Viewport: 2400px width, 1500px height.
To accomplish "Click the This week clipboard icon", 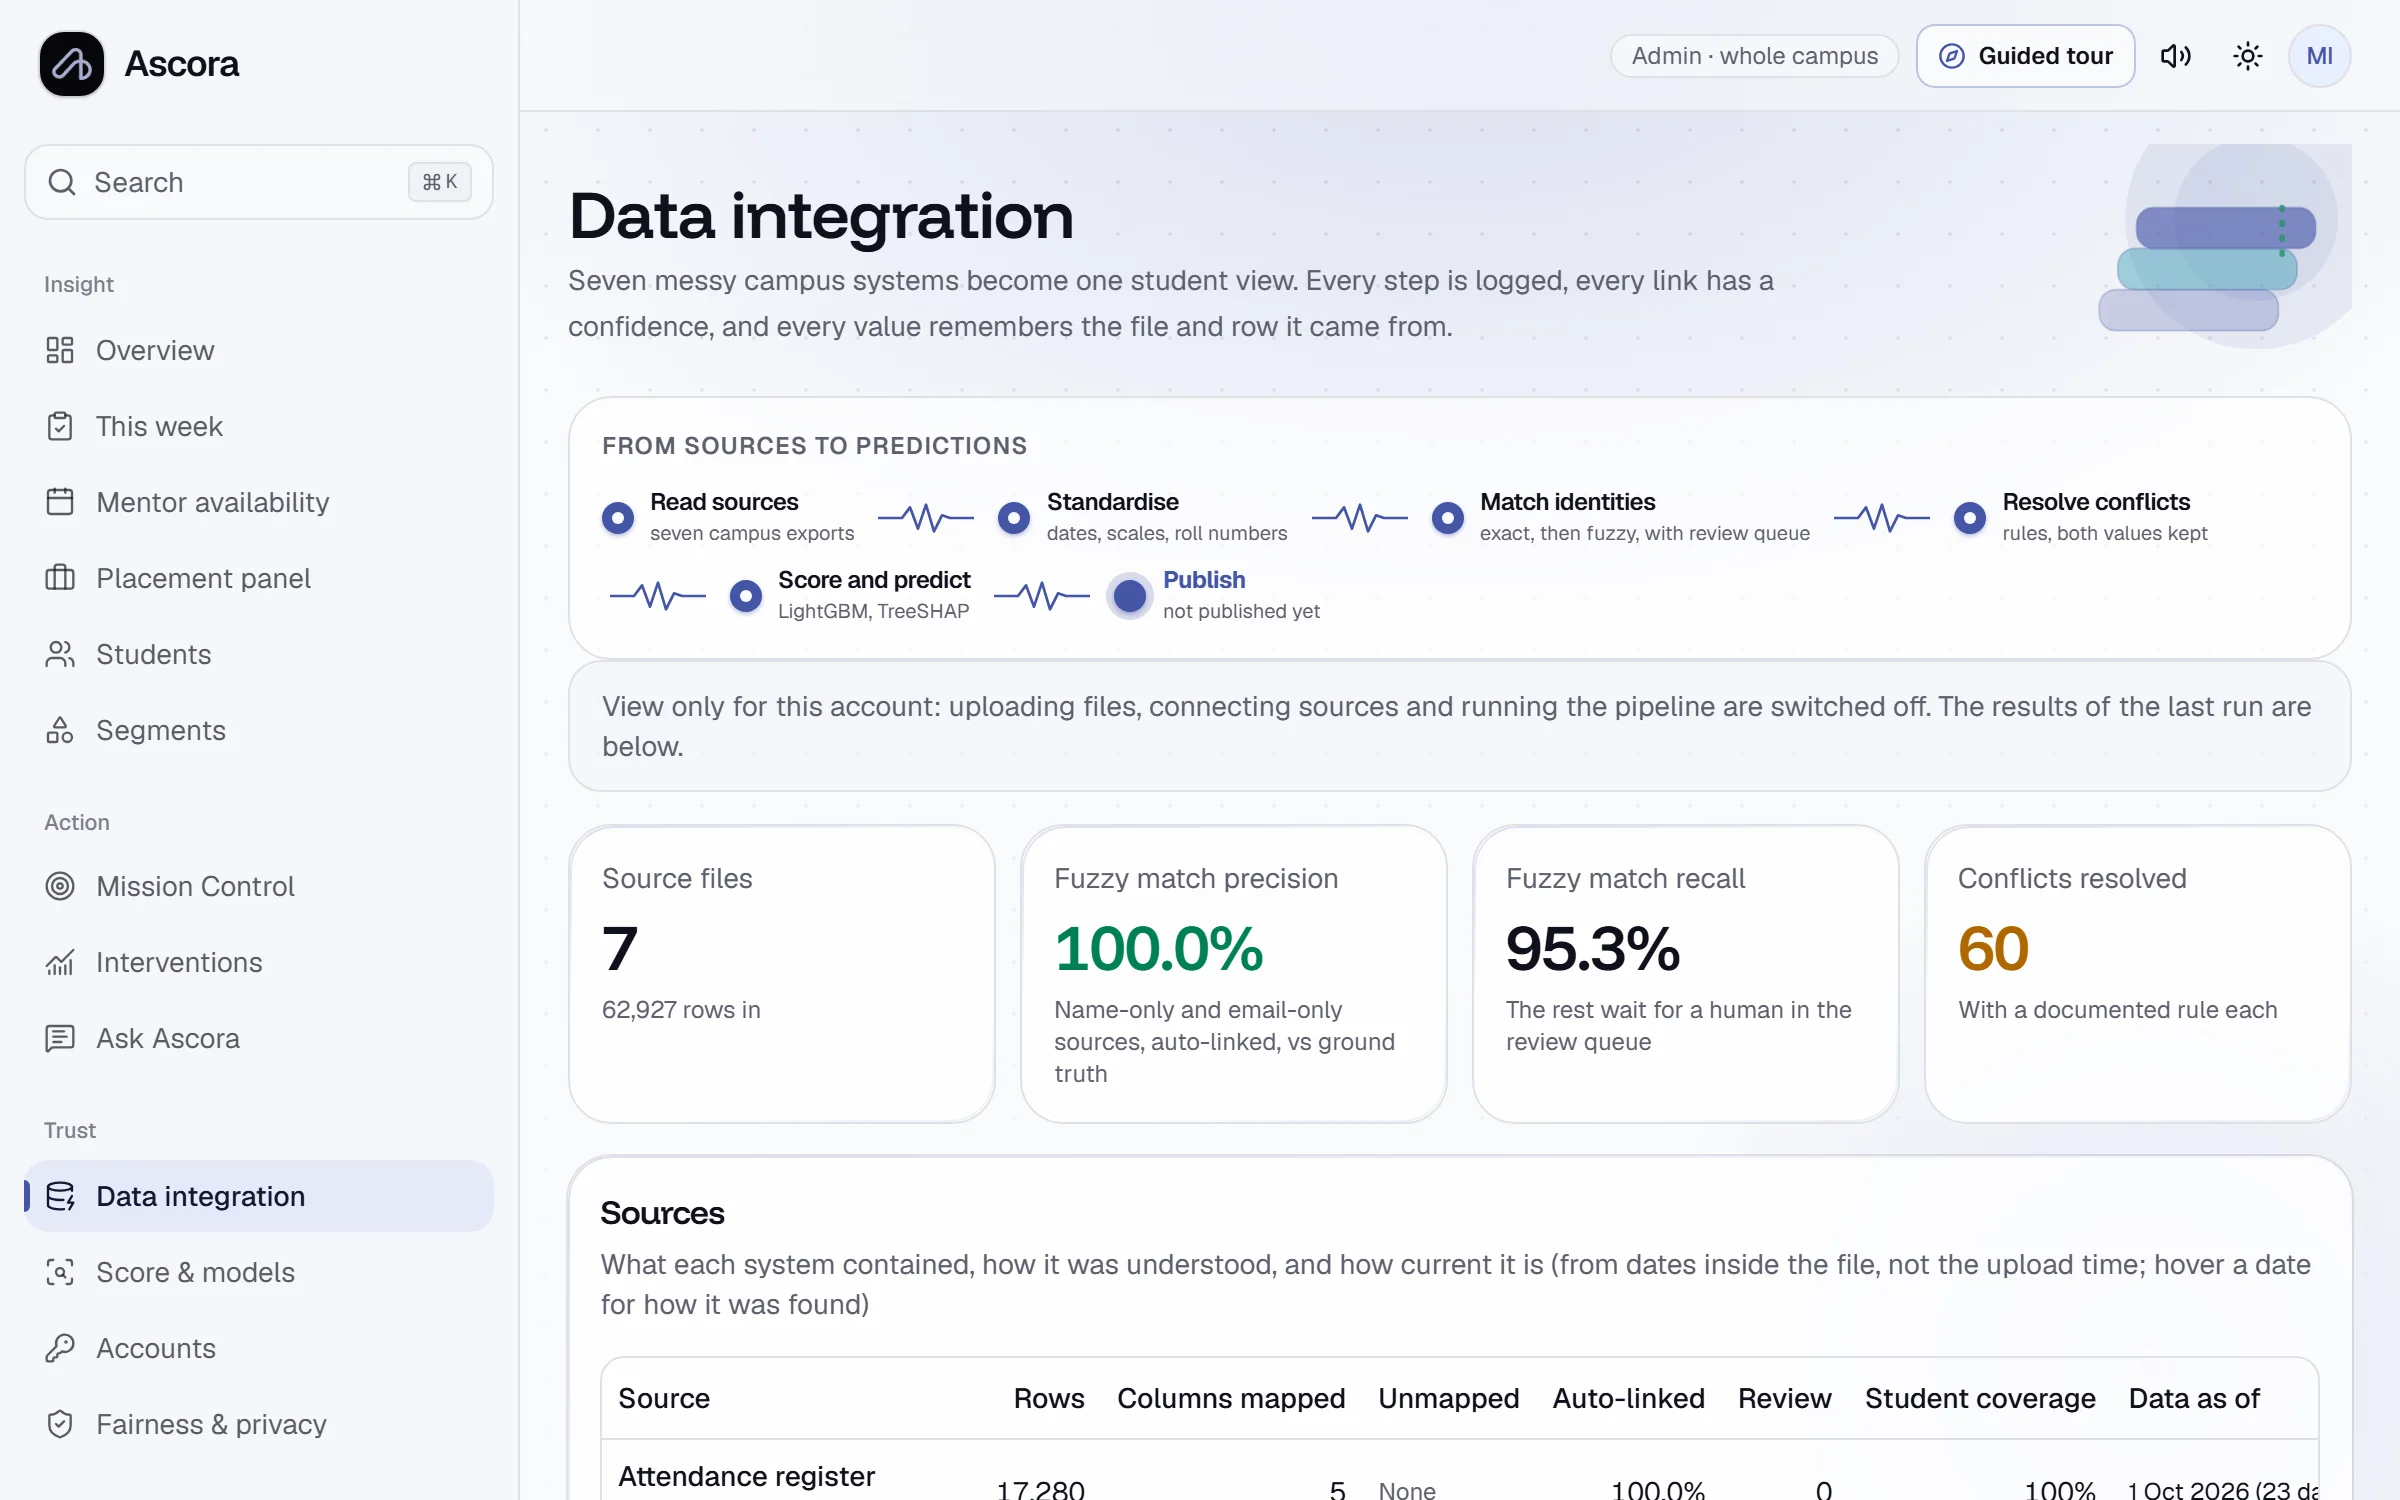I will pyautogui.click(x=60, y=426).
